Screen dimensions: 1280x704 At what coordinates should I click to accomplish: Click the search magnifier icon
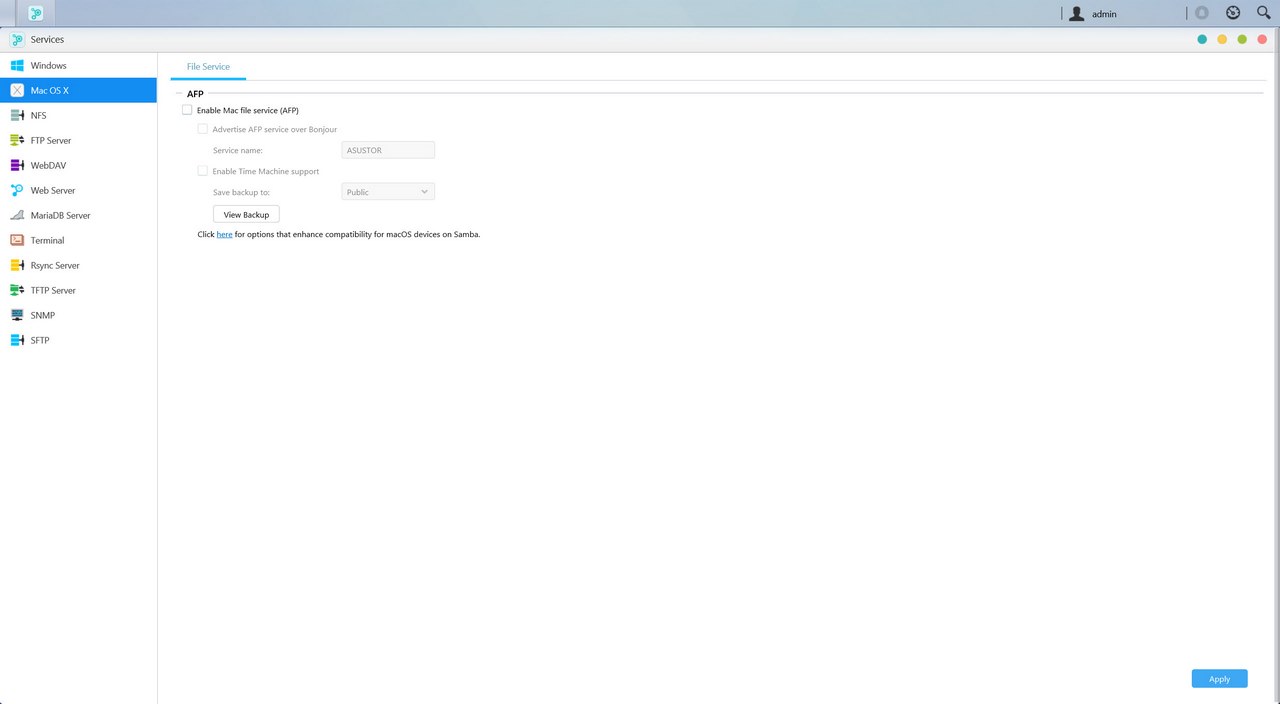1263,14
